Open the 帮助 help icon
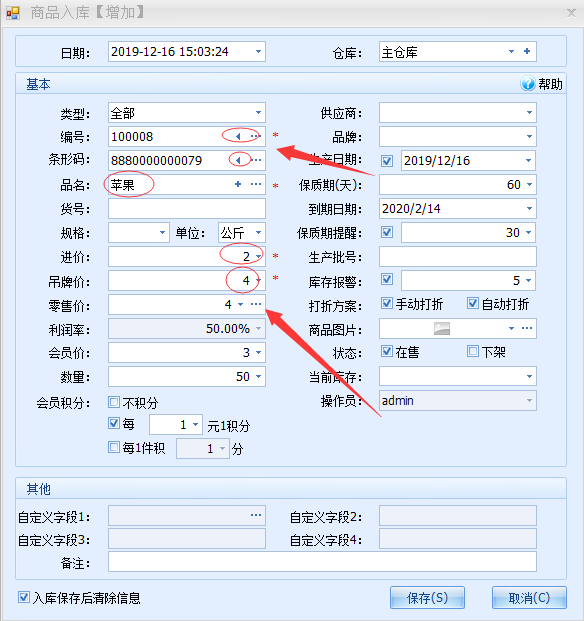584x621 pixels. coord(528,84)
